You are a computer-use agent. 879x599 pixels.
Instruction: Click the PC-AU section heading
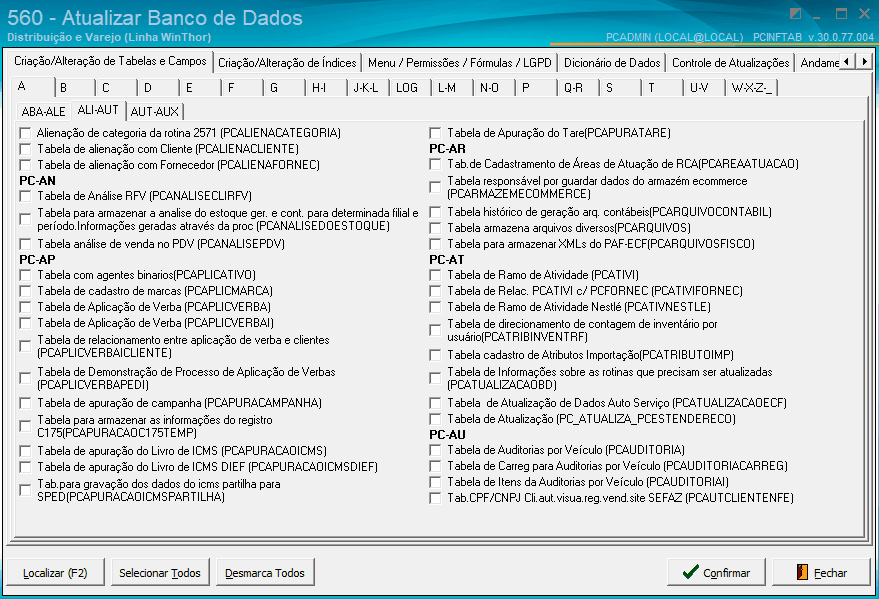click(x=447, y=434)
